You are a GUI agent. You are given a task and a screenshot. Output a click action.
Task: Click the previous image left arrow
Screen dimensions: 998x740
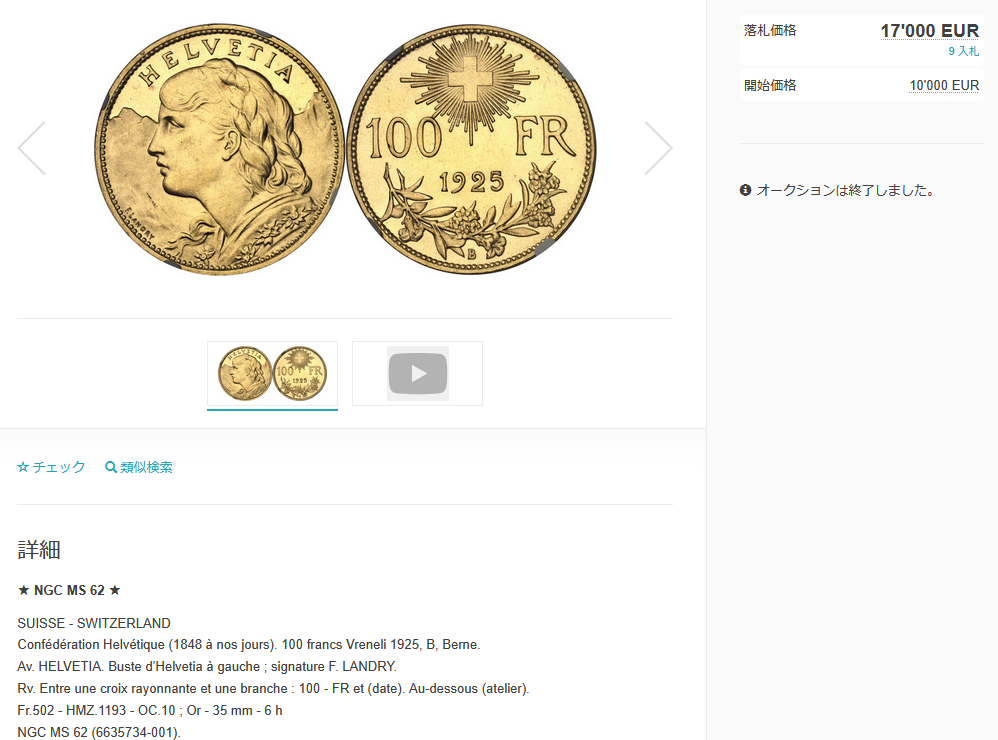point(32,148)
